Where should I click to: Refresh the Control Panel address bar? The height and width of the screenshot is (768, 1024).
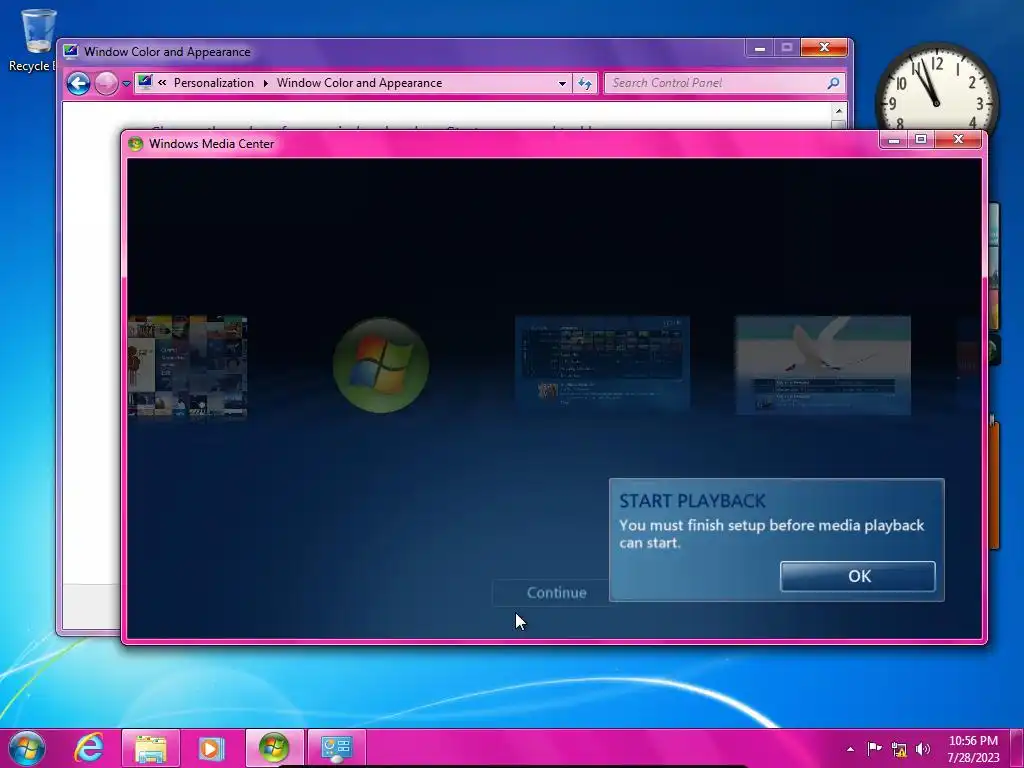pos(584,84)
